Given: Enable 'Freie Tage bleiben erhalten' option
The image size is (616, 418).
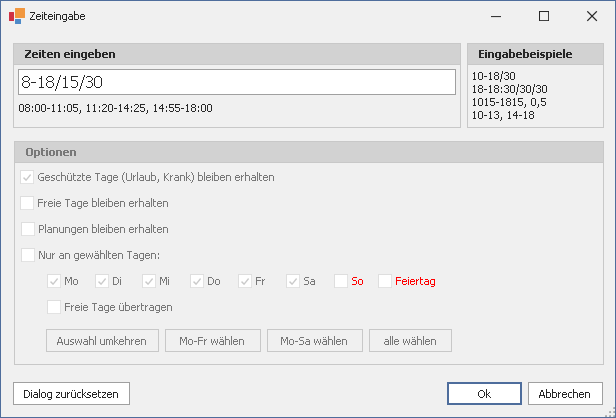Looking at the screenshot, I should [27, 203].
